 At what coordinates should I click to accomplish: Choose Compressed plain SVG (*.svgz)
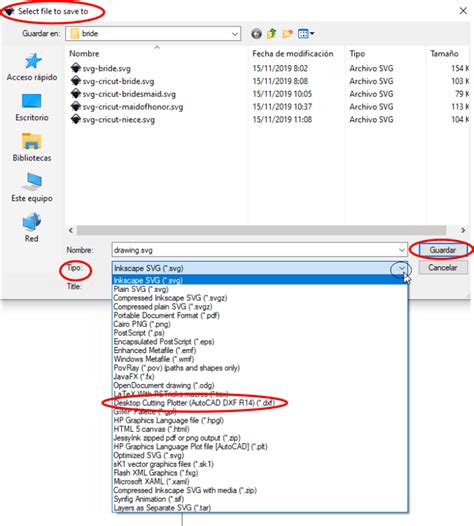[260, 306]
